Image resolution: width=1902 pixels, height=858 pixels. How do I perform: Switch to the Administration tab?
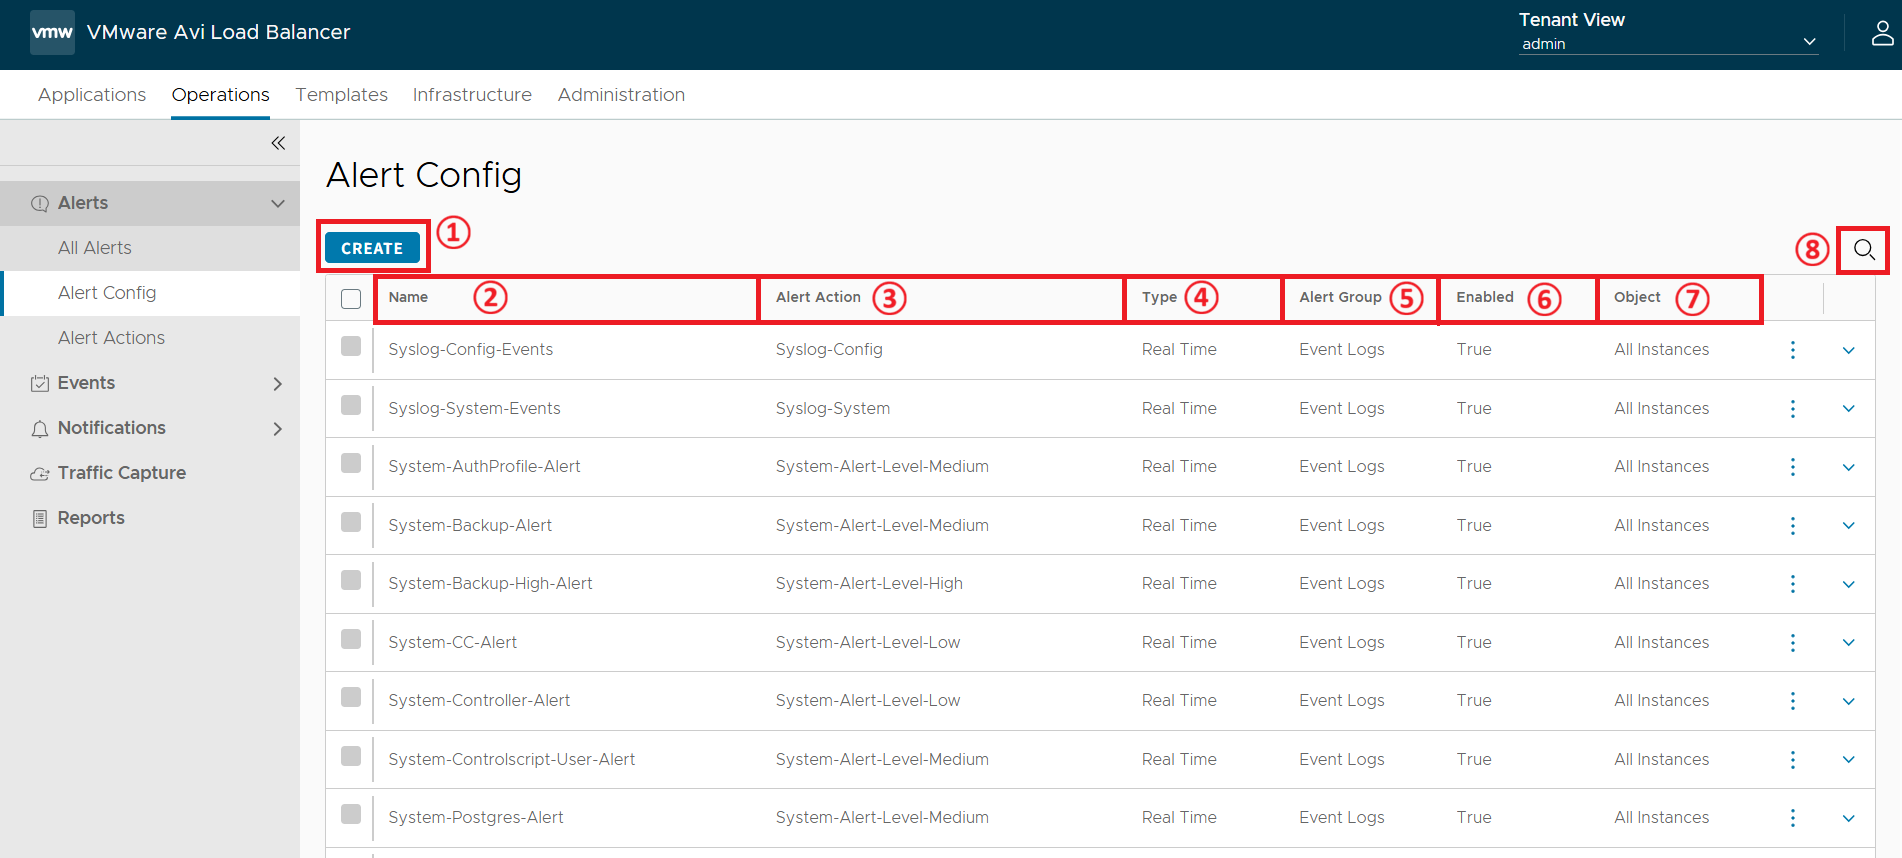pyautogui.click(x=621, y=95)
